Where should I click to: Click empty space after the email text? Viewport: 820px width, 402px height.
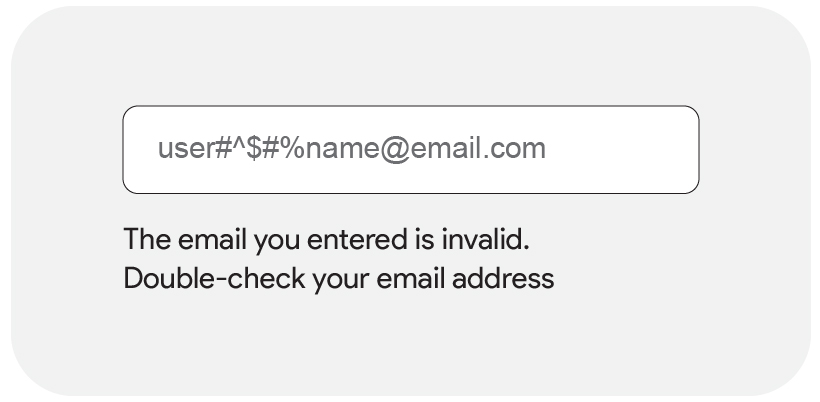click(x=622, y=150)
